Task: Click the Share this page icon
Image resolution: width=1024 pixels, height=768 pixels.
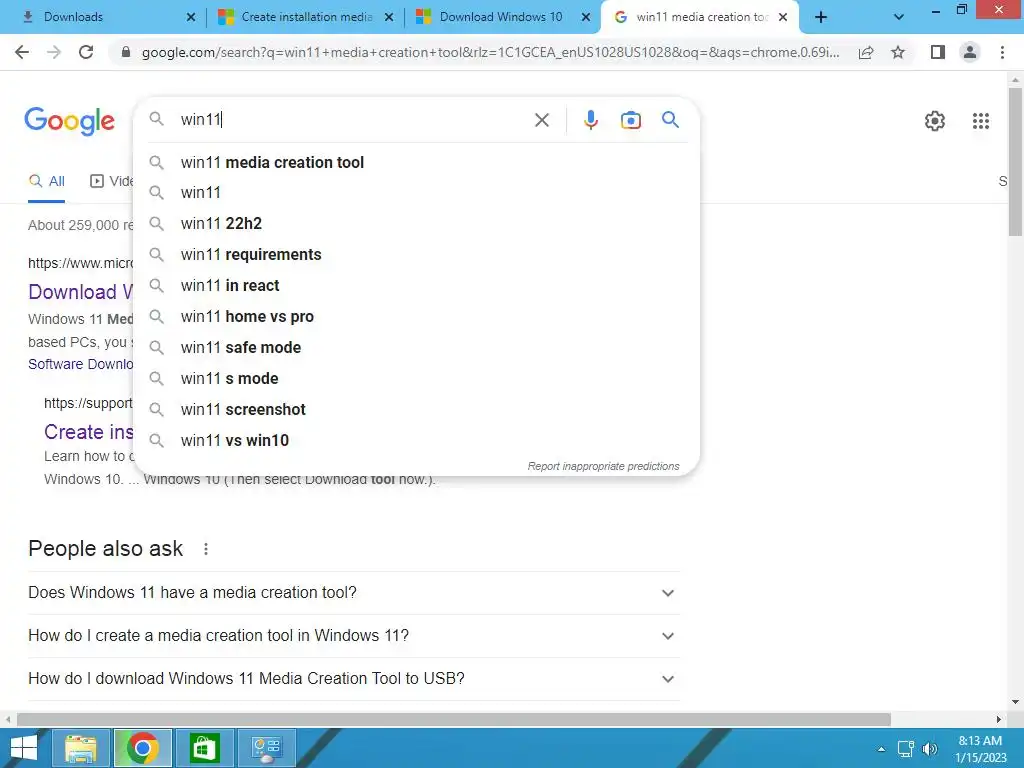Action: [x=866, y=52]
